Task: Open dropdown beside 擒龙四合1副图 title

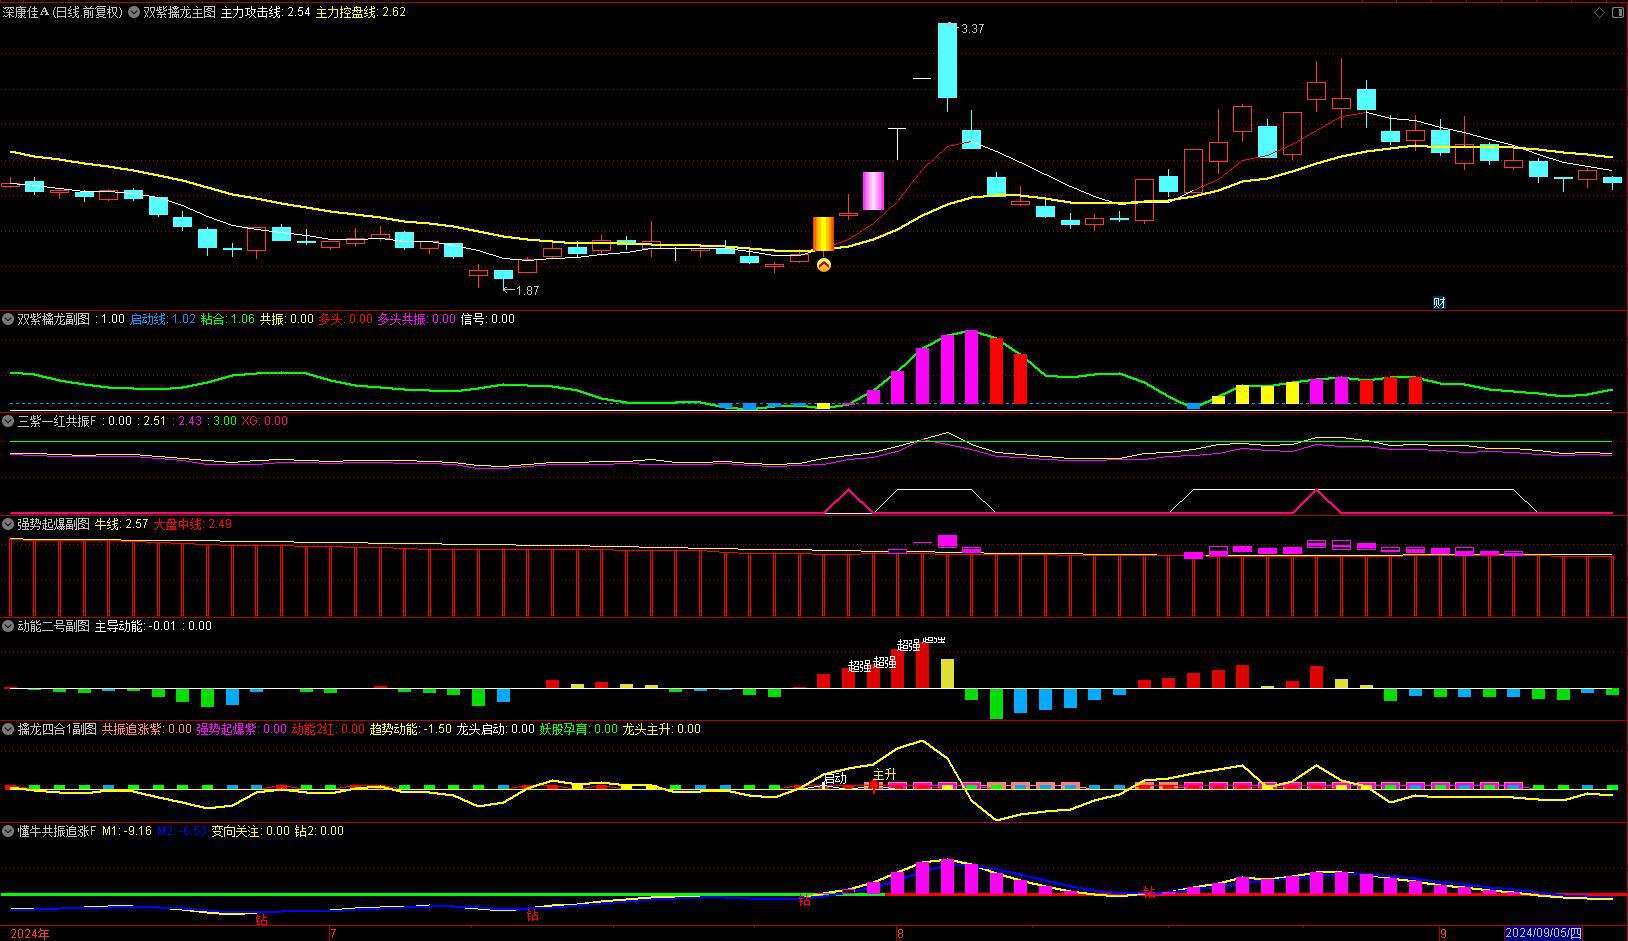Action: coord(9,729)
